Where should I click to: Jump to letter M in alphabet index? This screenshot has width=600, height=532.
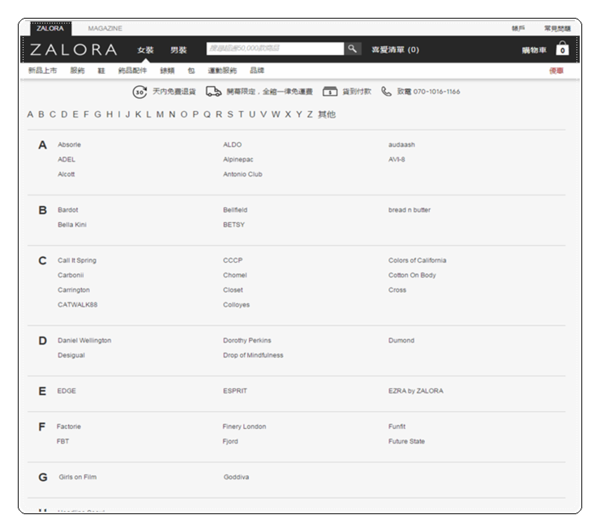[160, 114]
